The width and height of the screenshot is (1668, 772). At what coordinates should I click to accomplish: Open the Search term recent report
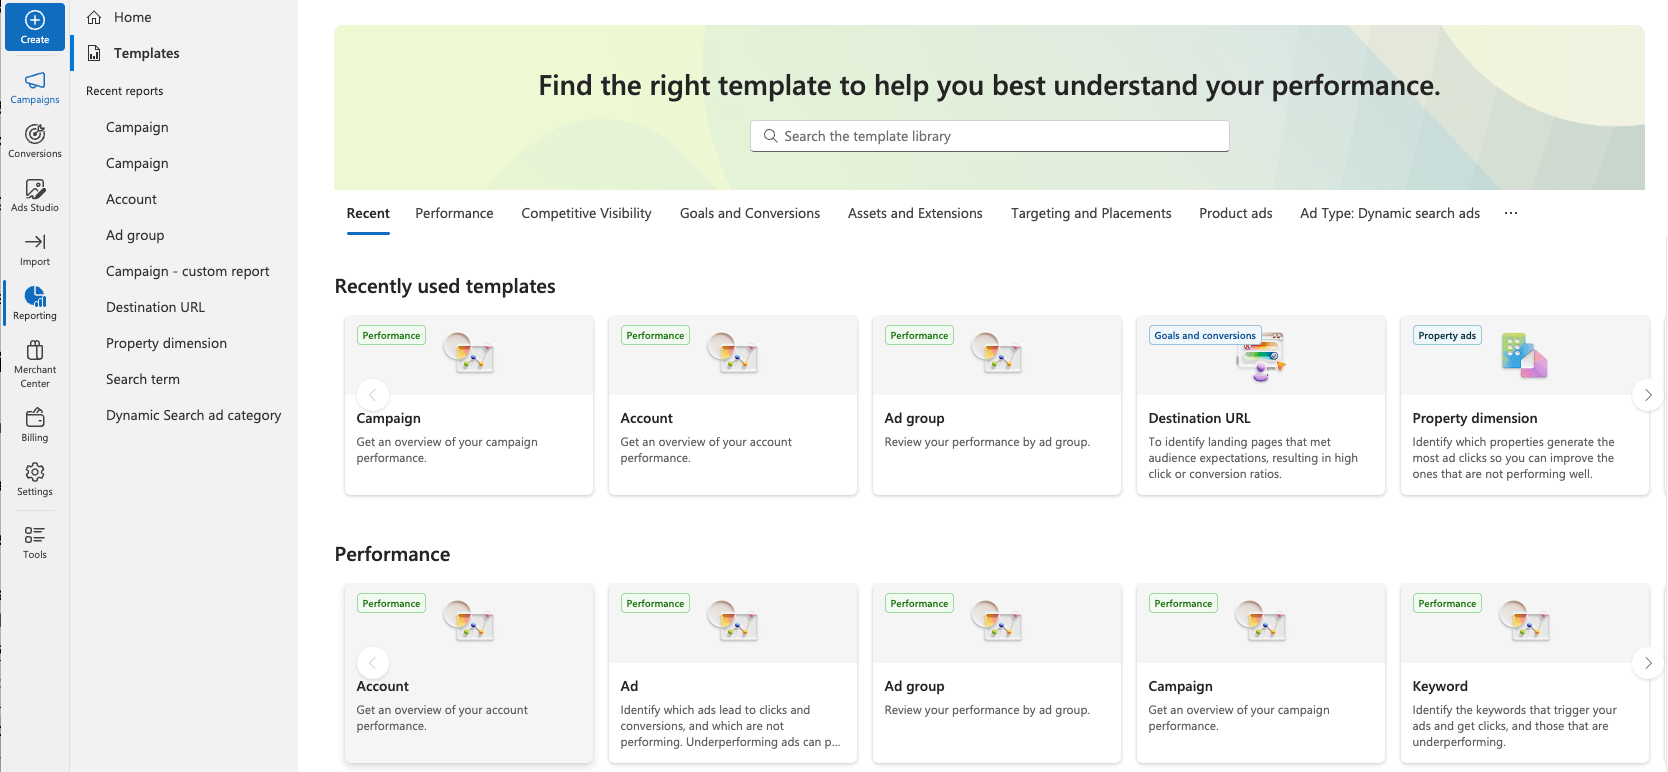tap(143, 379)
